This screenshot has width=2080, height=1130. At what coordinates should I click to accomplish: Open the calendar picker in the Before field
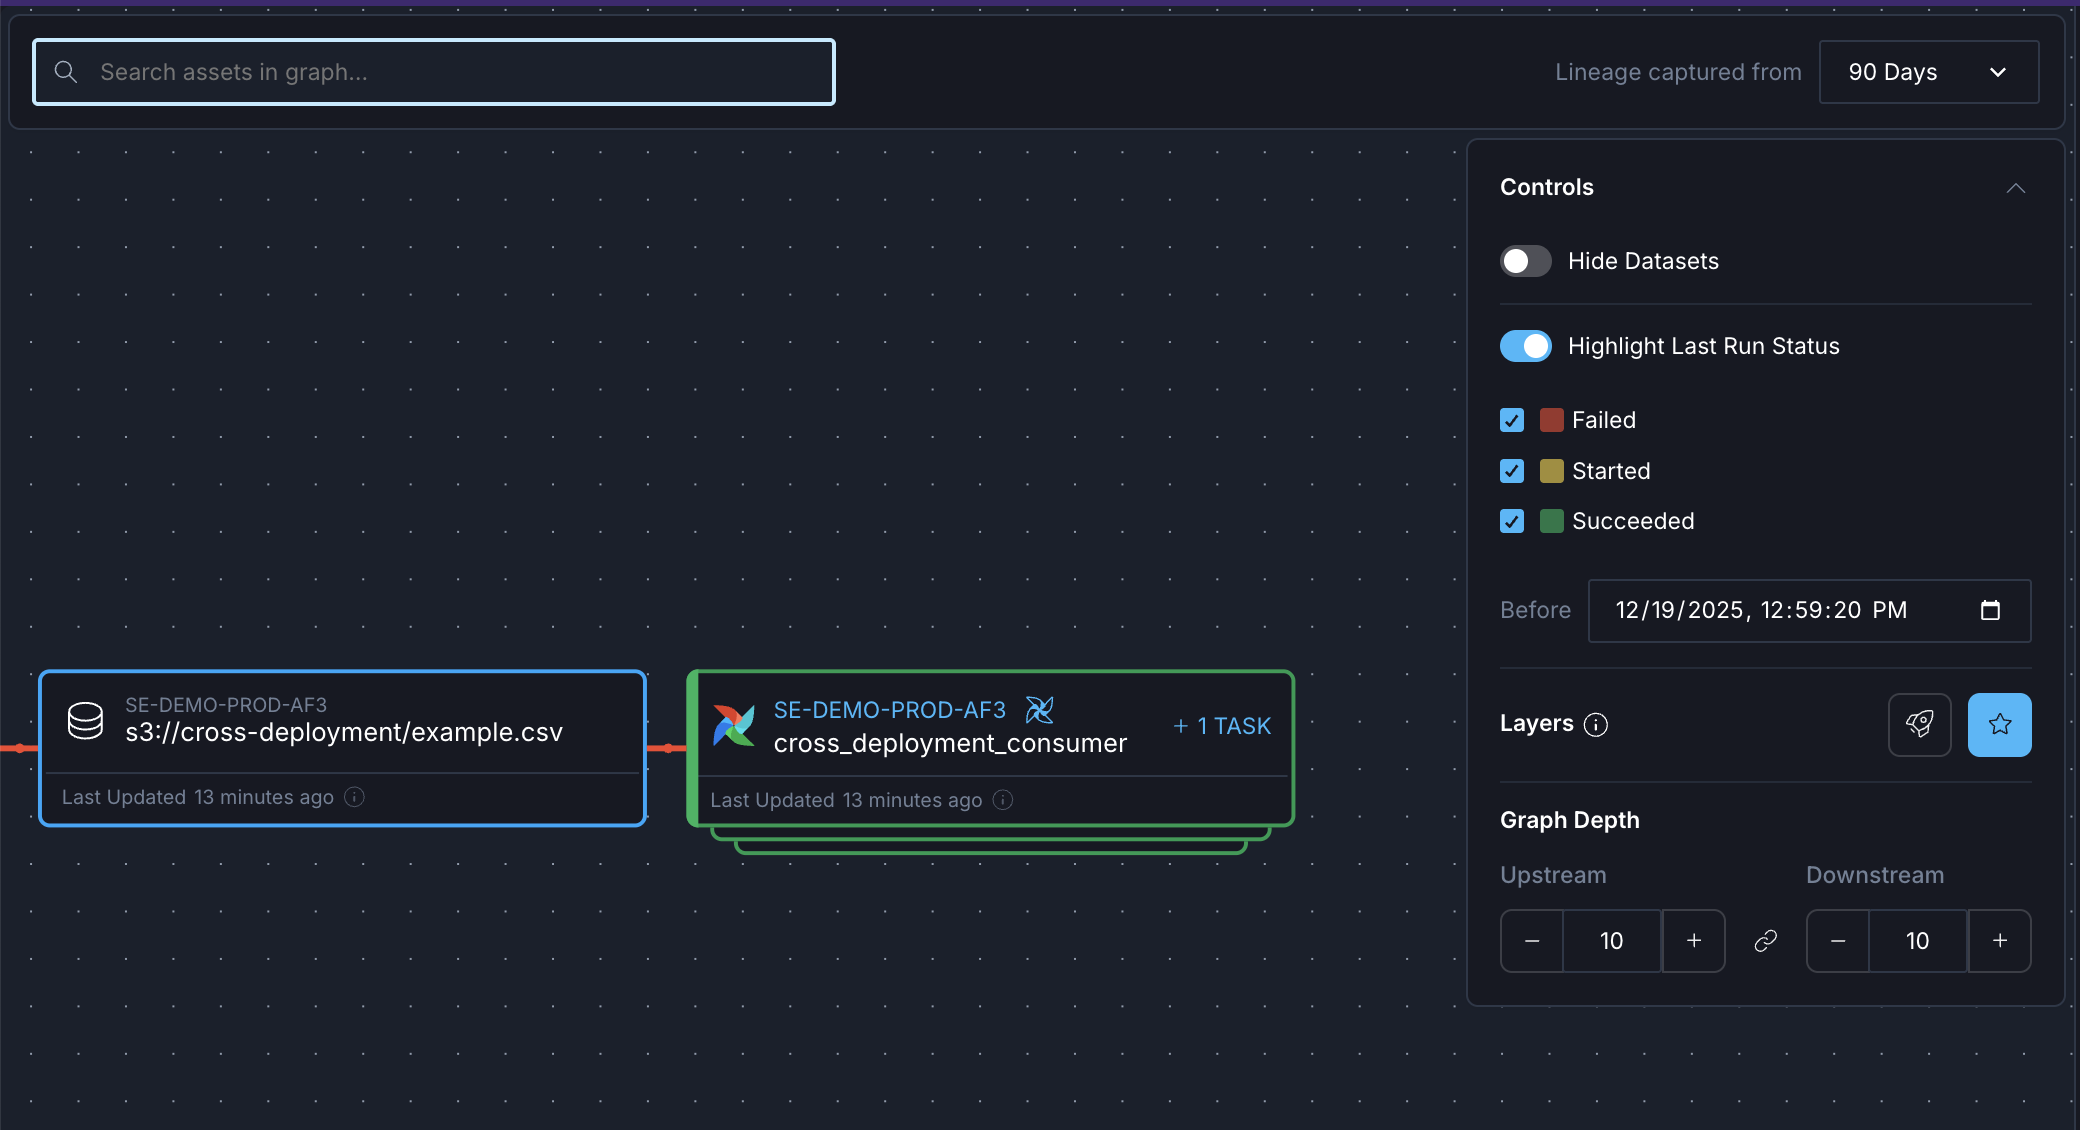pos(1992,610)
